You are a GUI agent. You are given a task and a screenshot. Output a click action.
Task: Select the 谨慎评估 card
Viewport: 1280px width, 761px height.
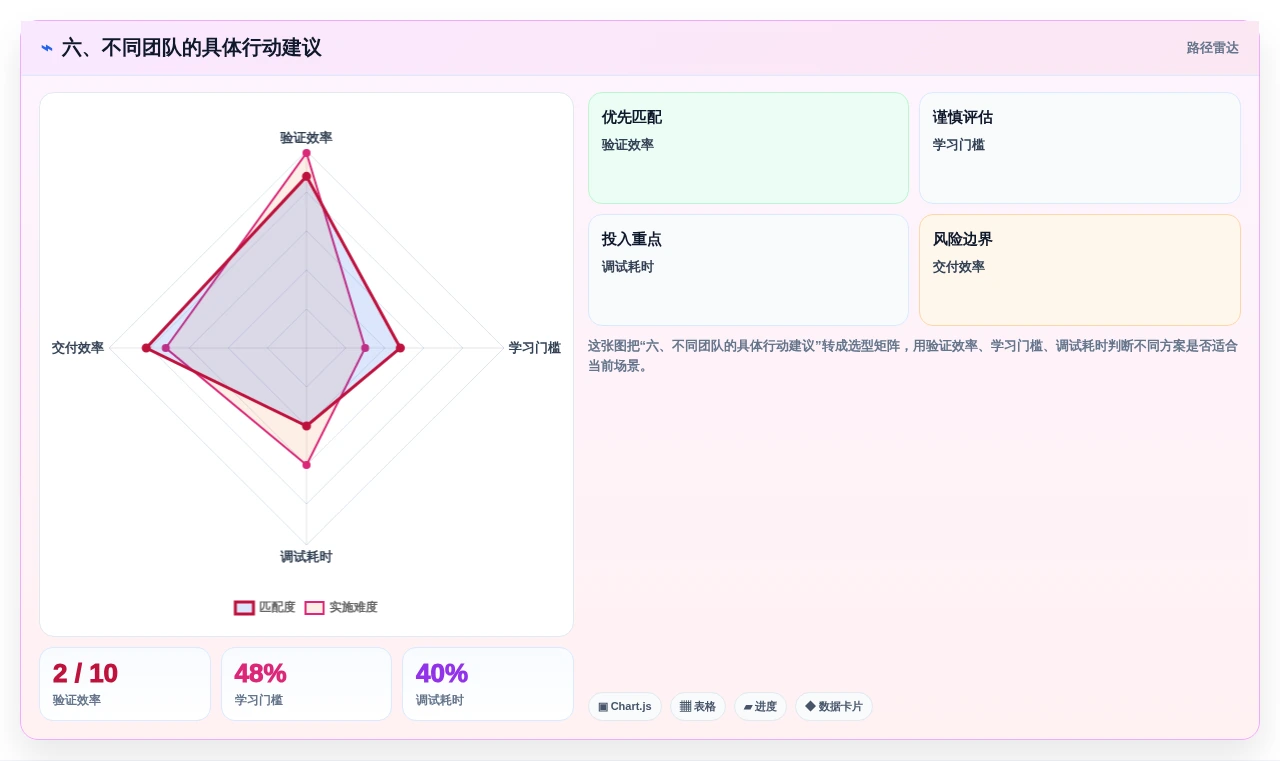point(1080,148)
